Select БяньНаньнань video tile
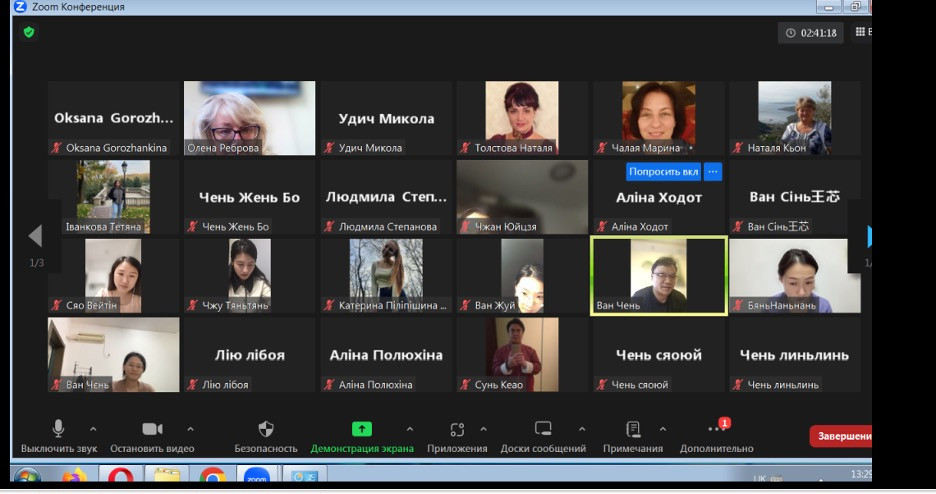 coord(795,276)
